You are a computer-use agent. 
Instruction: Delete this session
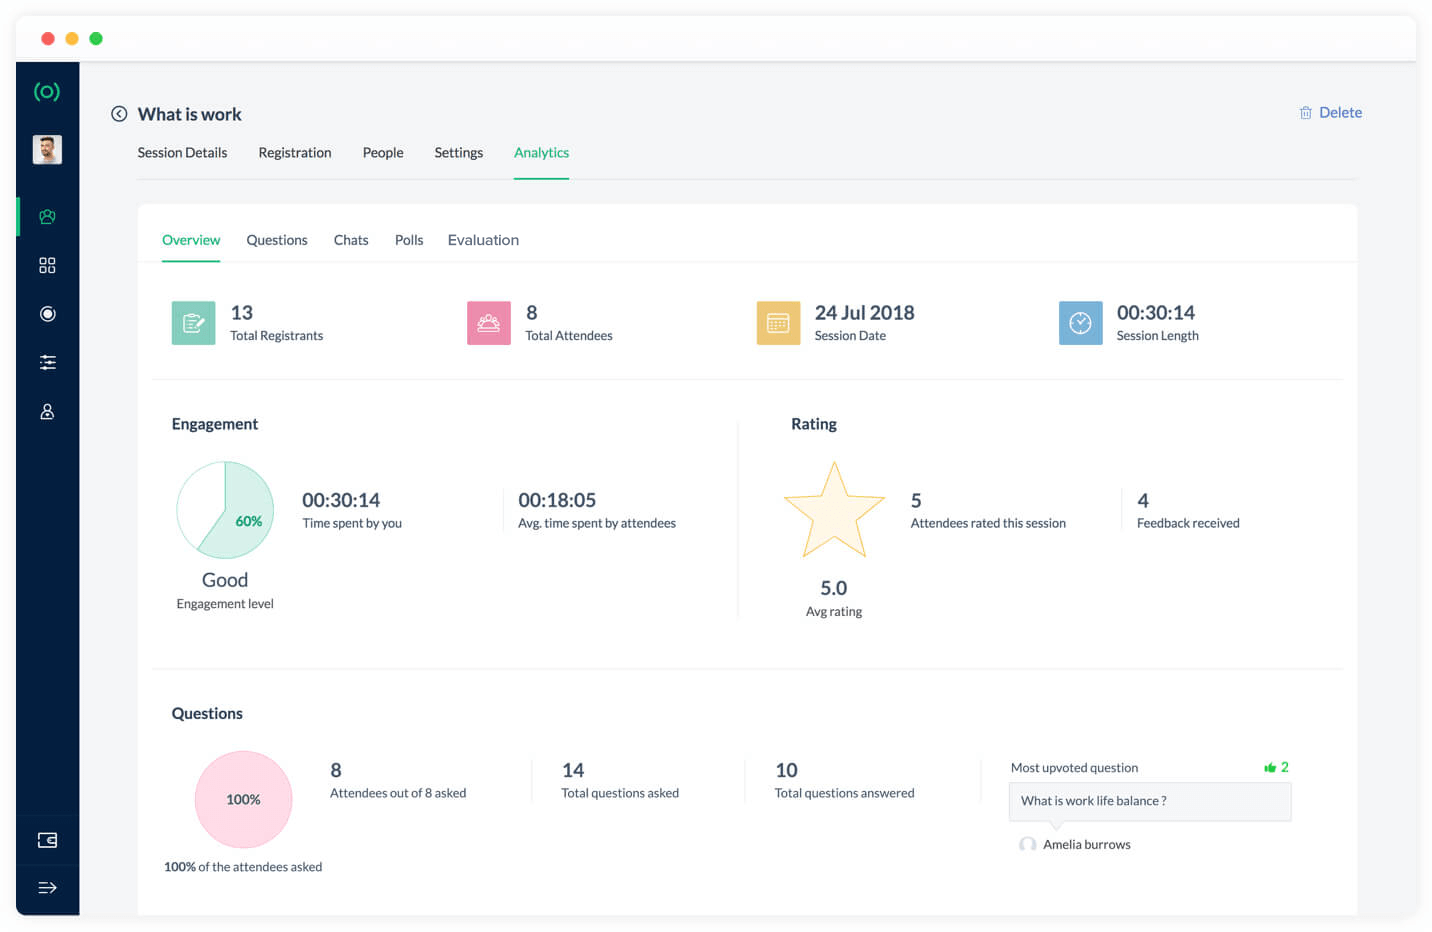[1330, 113]
